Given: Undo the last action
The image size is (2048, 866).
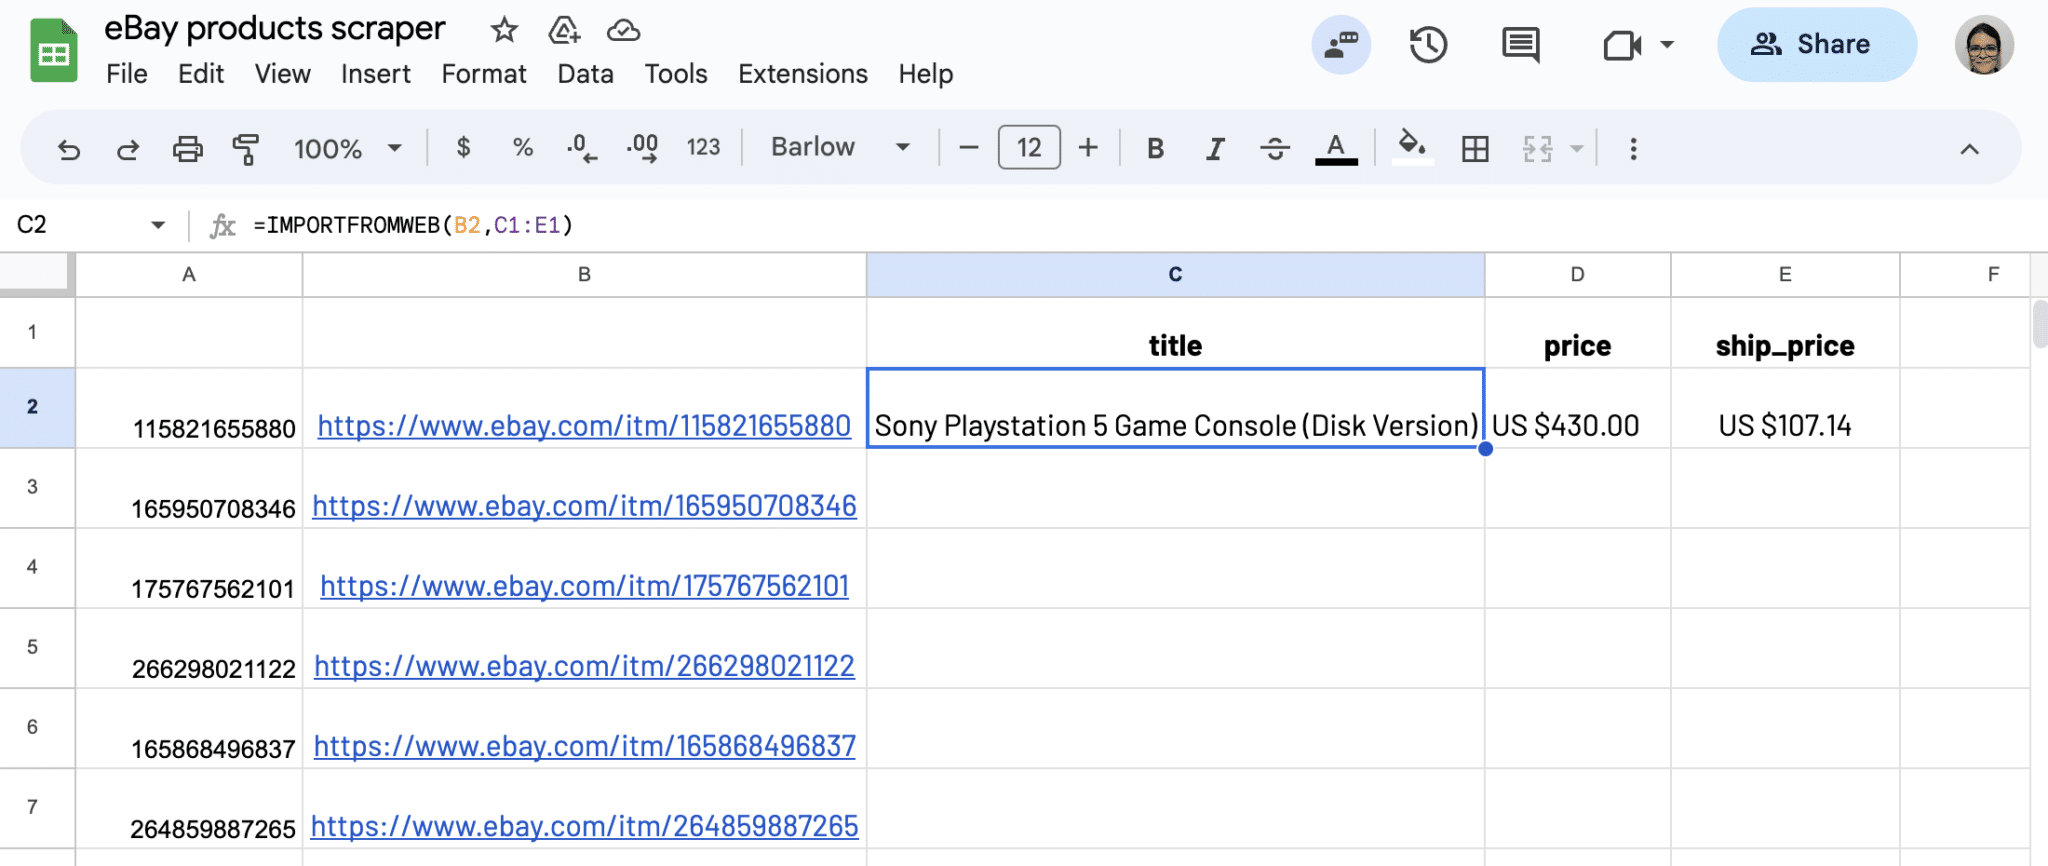Looking at the screenshot, I should click(x=69, y=149).
